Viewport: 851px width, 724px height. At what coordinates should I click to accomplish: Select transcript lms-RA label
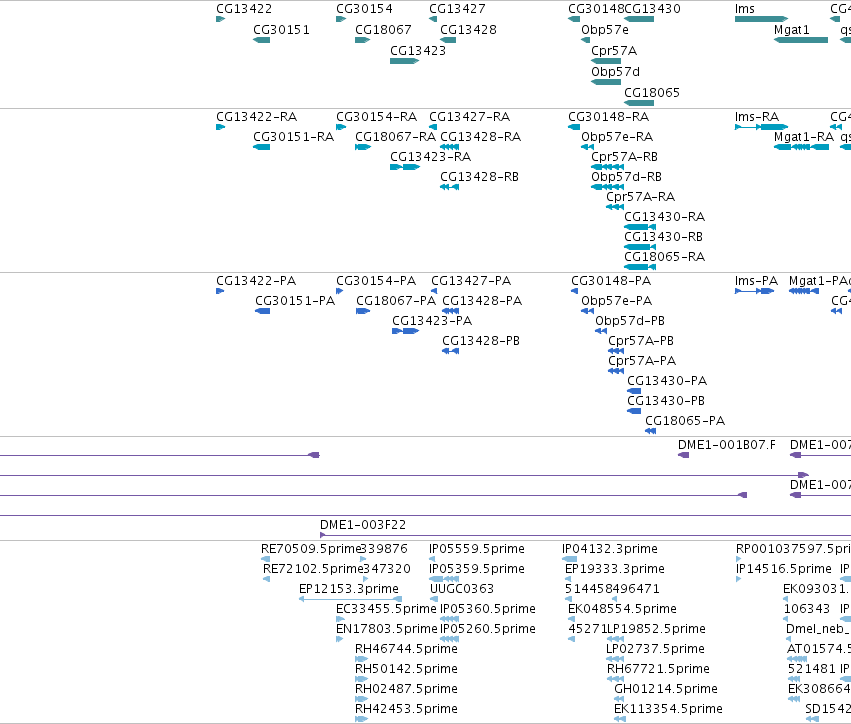coord(757,117)
